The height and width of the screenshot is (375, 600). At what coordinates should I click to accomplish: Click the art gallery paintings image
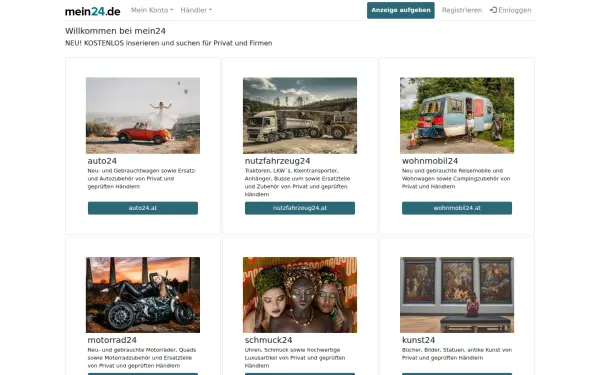click(457, 295)
